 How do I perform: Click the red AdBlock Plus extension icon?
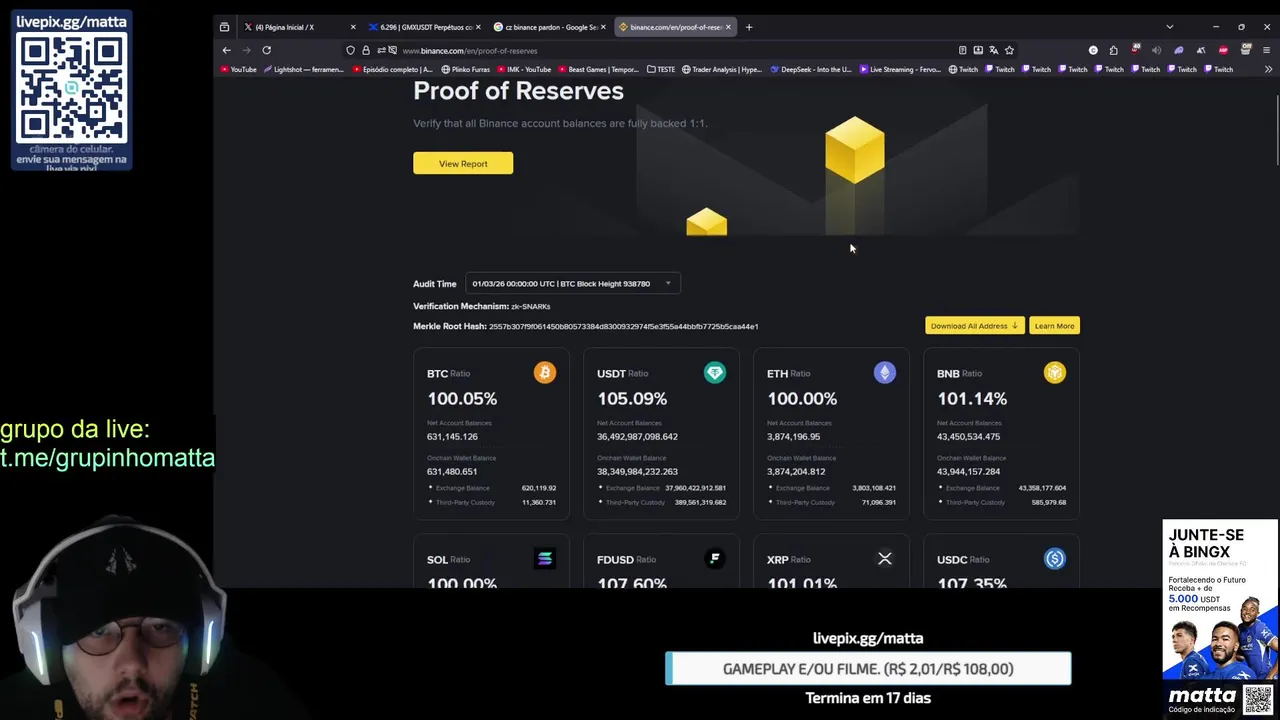(1222, 50)
